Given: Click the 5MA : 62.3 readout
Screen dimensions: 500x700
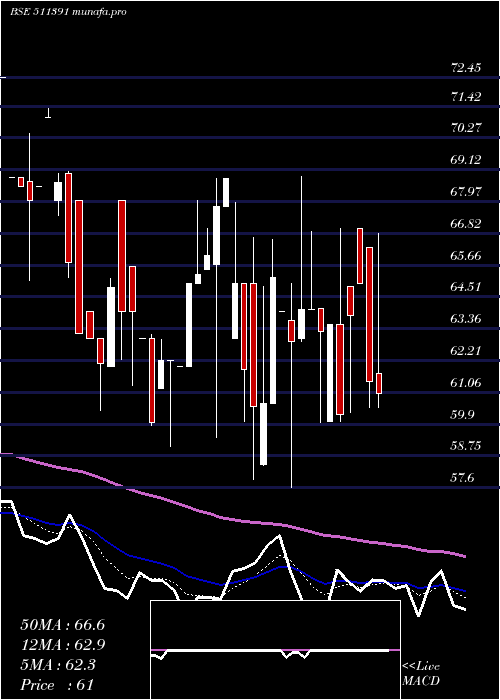Looking at the screenshot, I should [x=58, y=665].
